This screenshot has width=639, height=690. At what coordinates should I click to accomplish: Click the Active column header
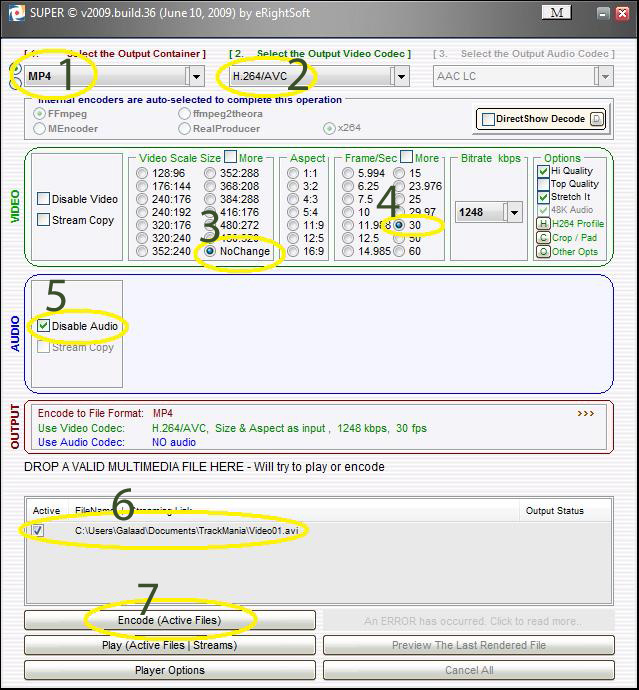tap(46, 511)
